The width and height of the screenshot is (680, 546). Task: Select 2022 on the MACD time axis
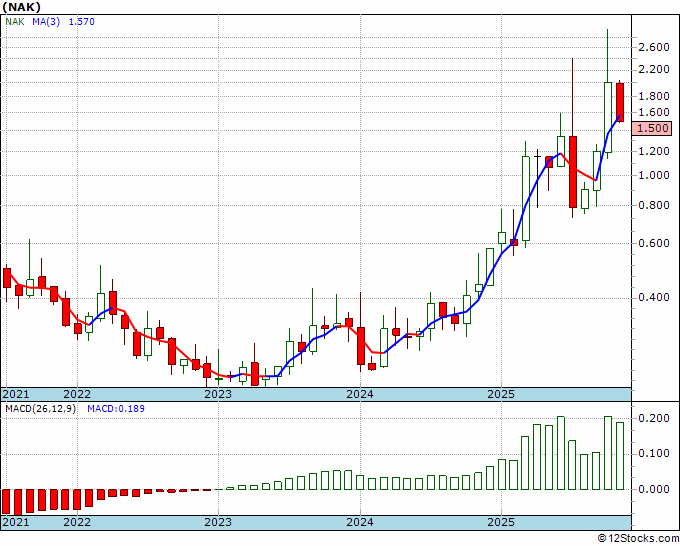pyautogui.click(x=77, y=522)
